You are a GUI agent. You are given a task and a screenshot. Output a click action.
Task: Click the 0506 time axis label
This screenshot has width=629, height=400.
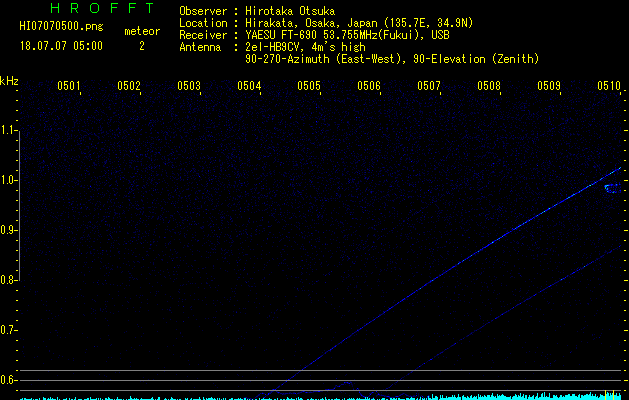tap(369, 86)
